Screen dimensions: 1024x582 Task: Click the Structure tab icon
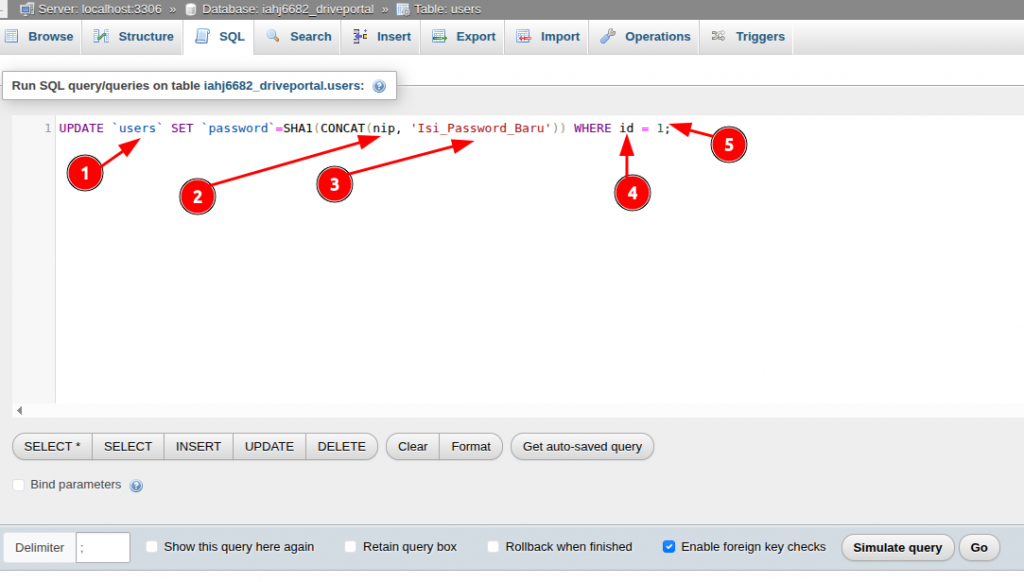(x=101, y=36)
